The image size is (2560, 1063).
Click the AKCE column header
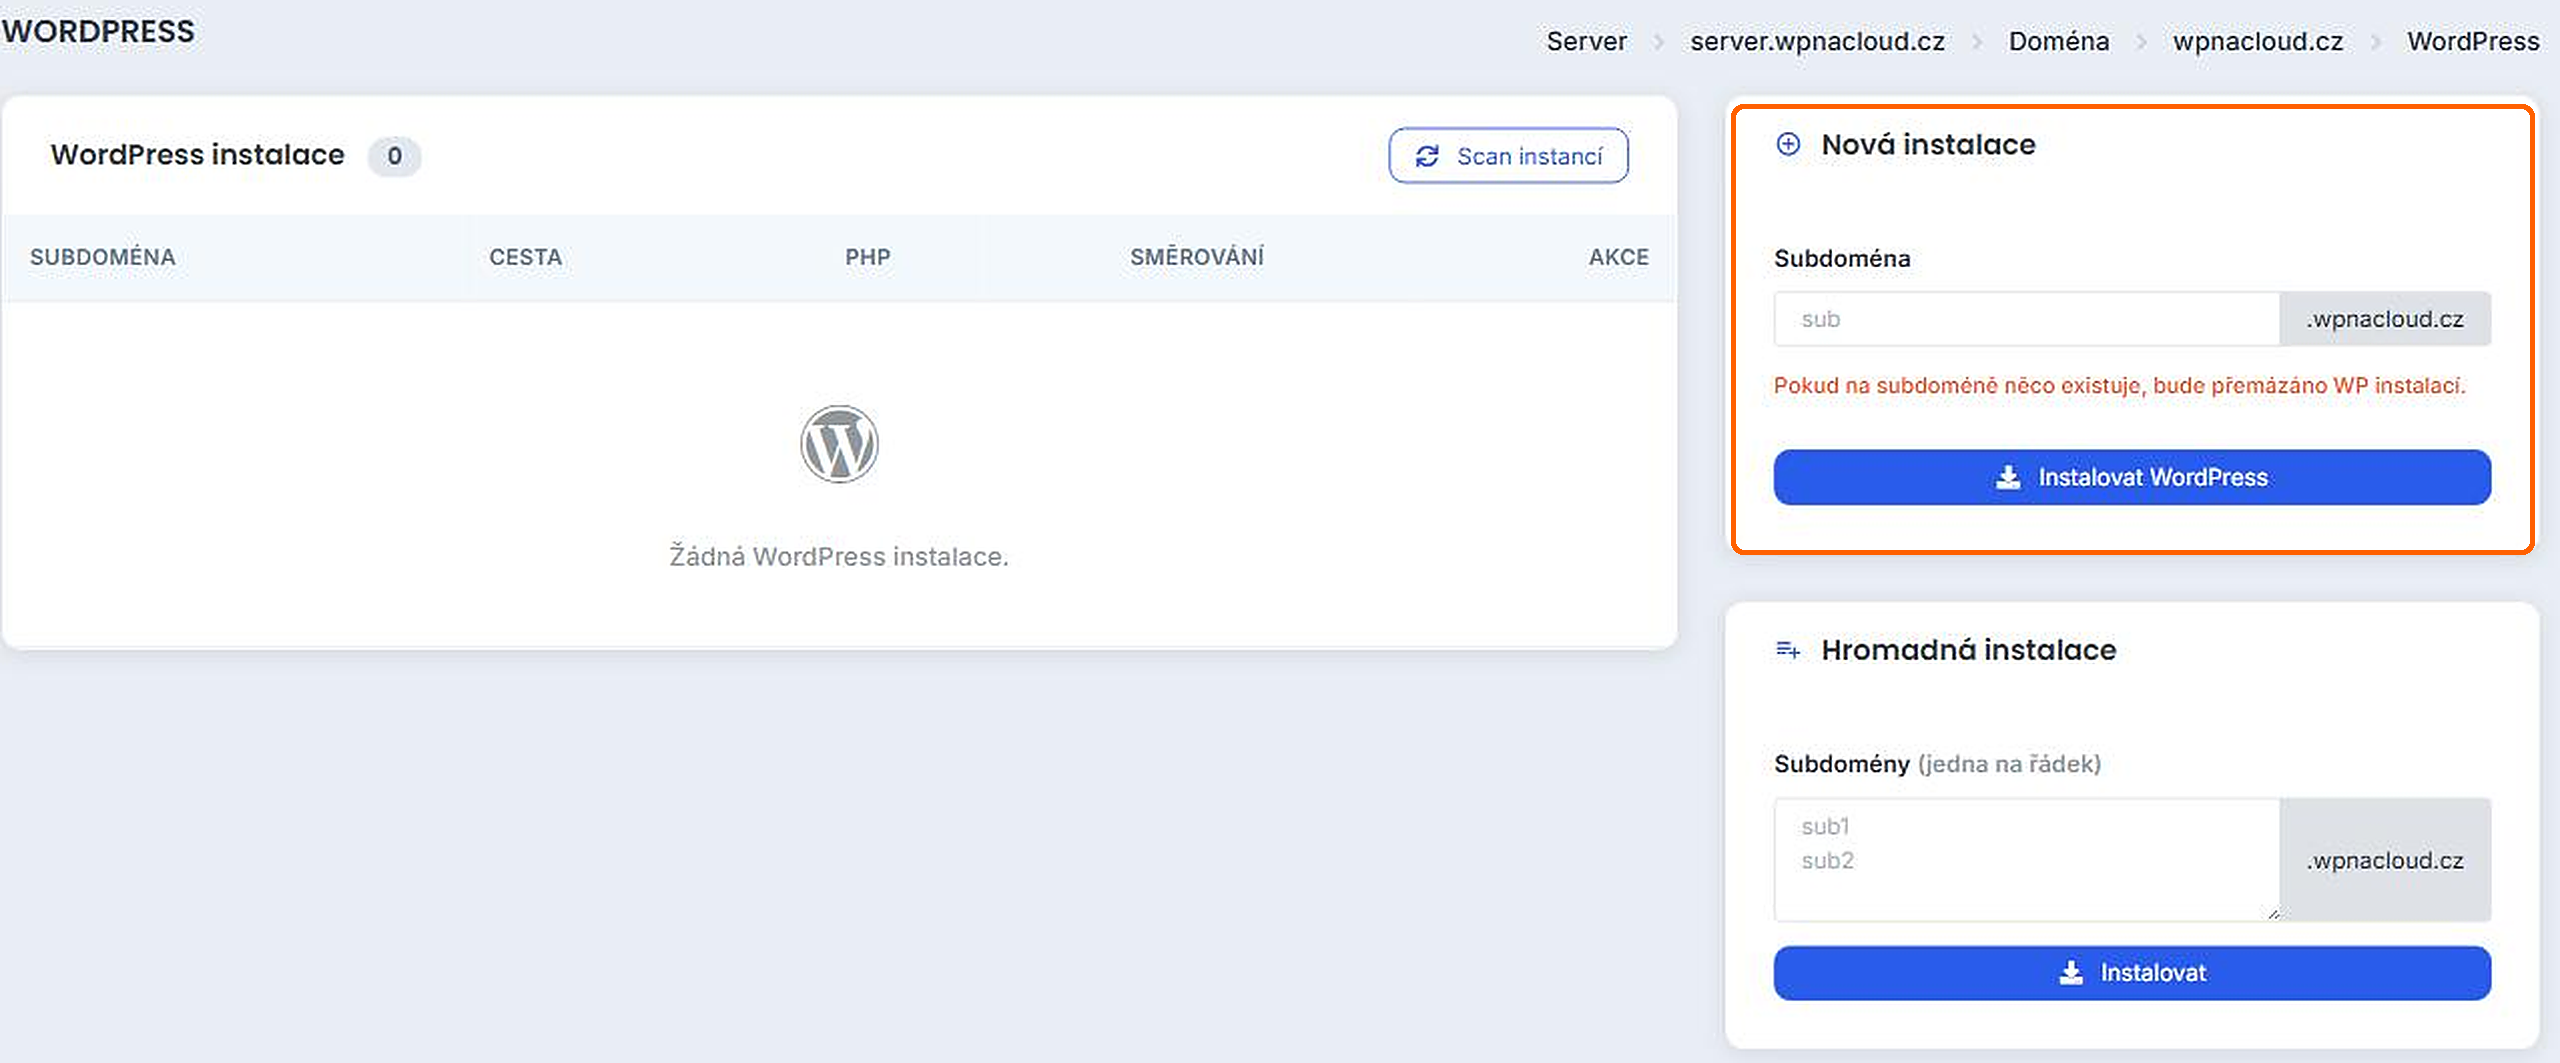(1619, 257)
